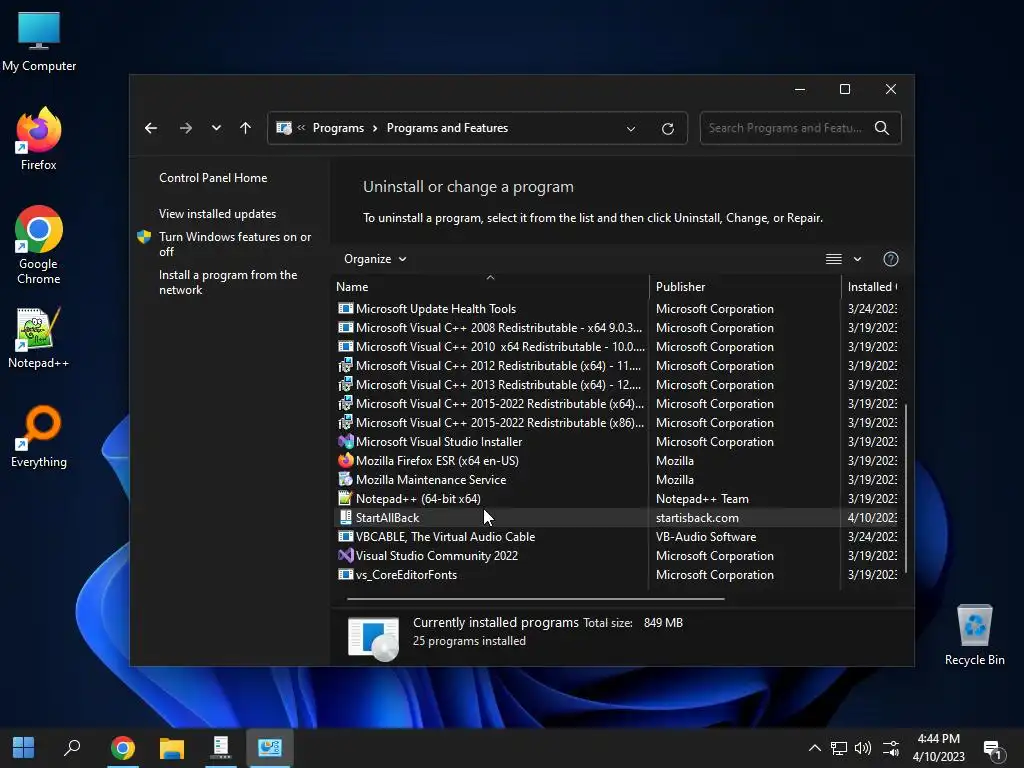Viewport: 1024px width, 768px height.
Task: Open Turn Windows features on or off
Action: point(235,244)
